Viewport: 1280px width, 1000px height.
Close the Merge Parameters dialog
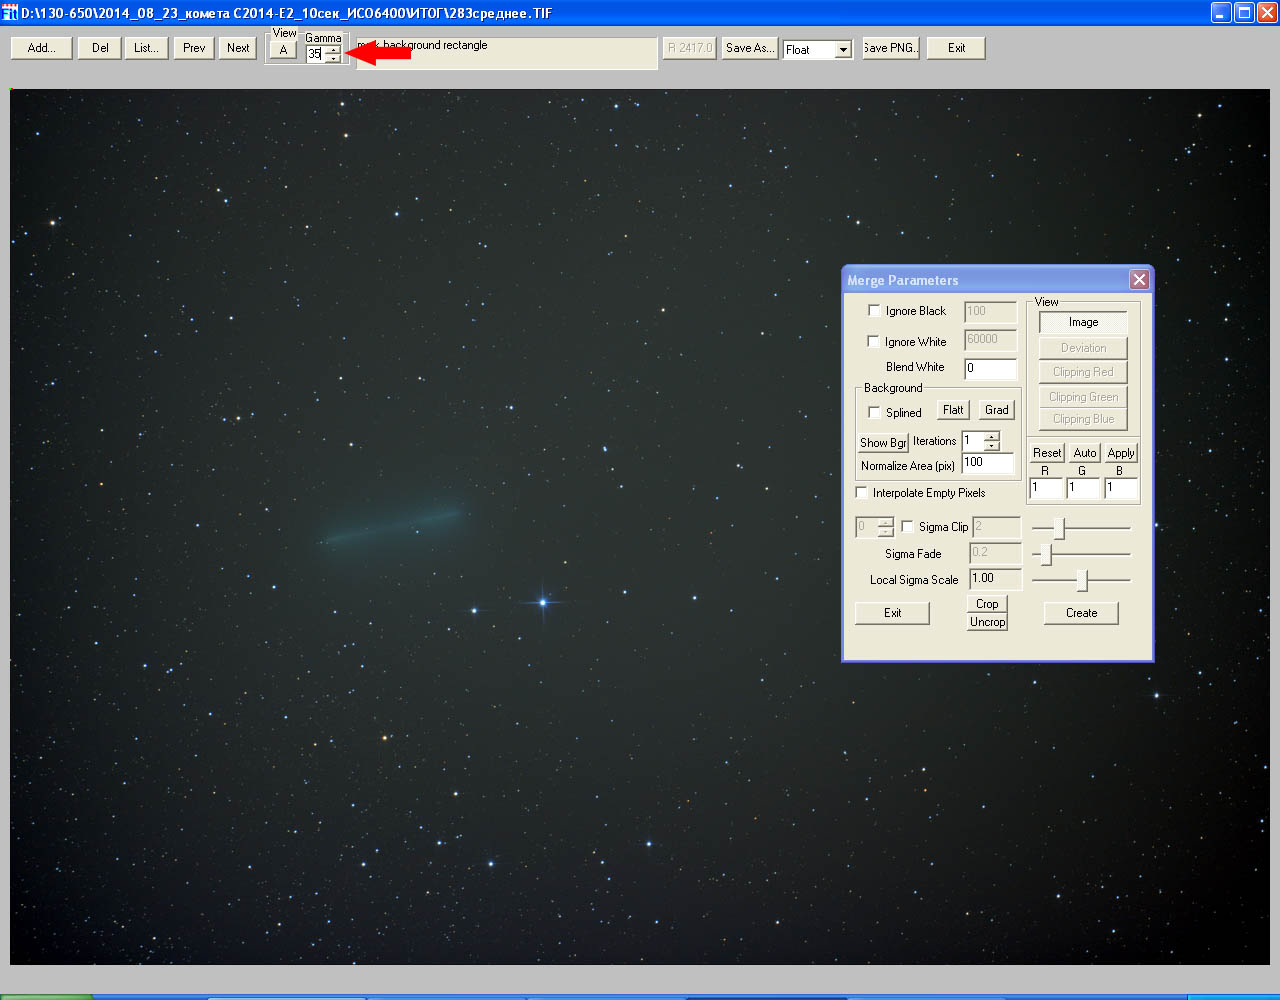pyautogui.click(x=1138, y=280)
